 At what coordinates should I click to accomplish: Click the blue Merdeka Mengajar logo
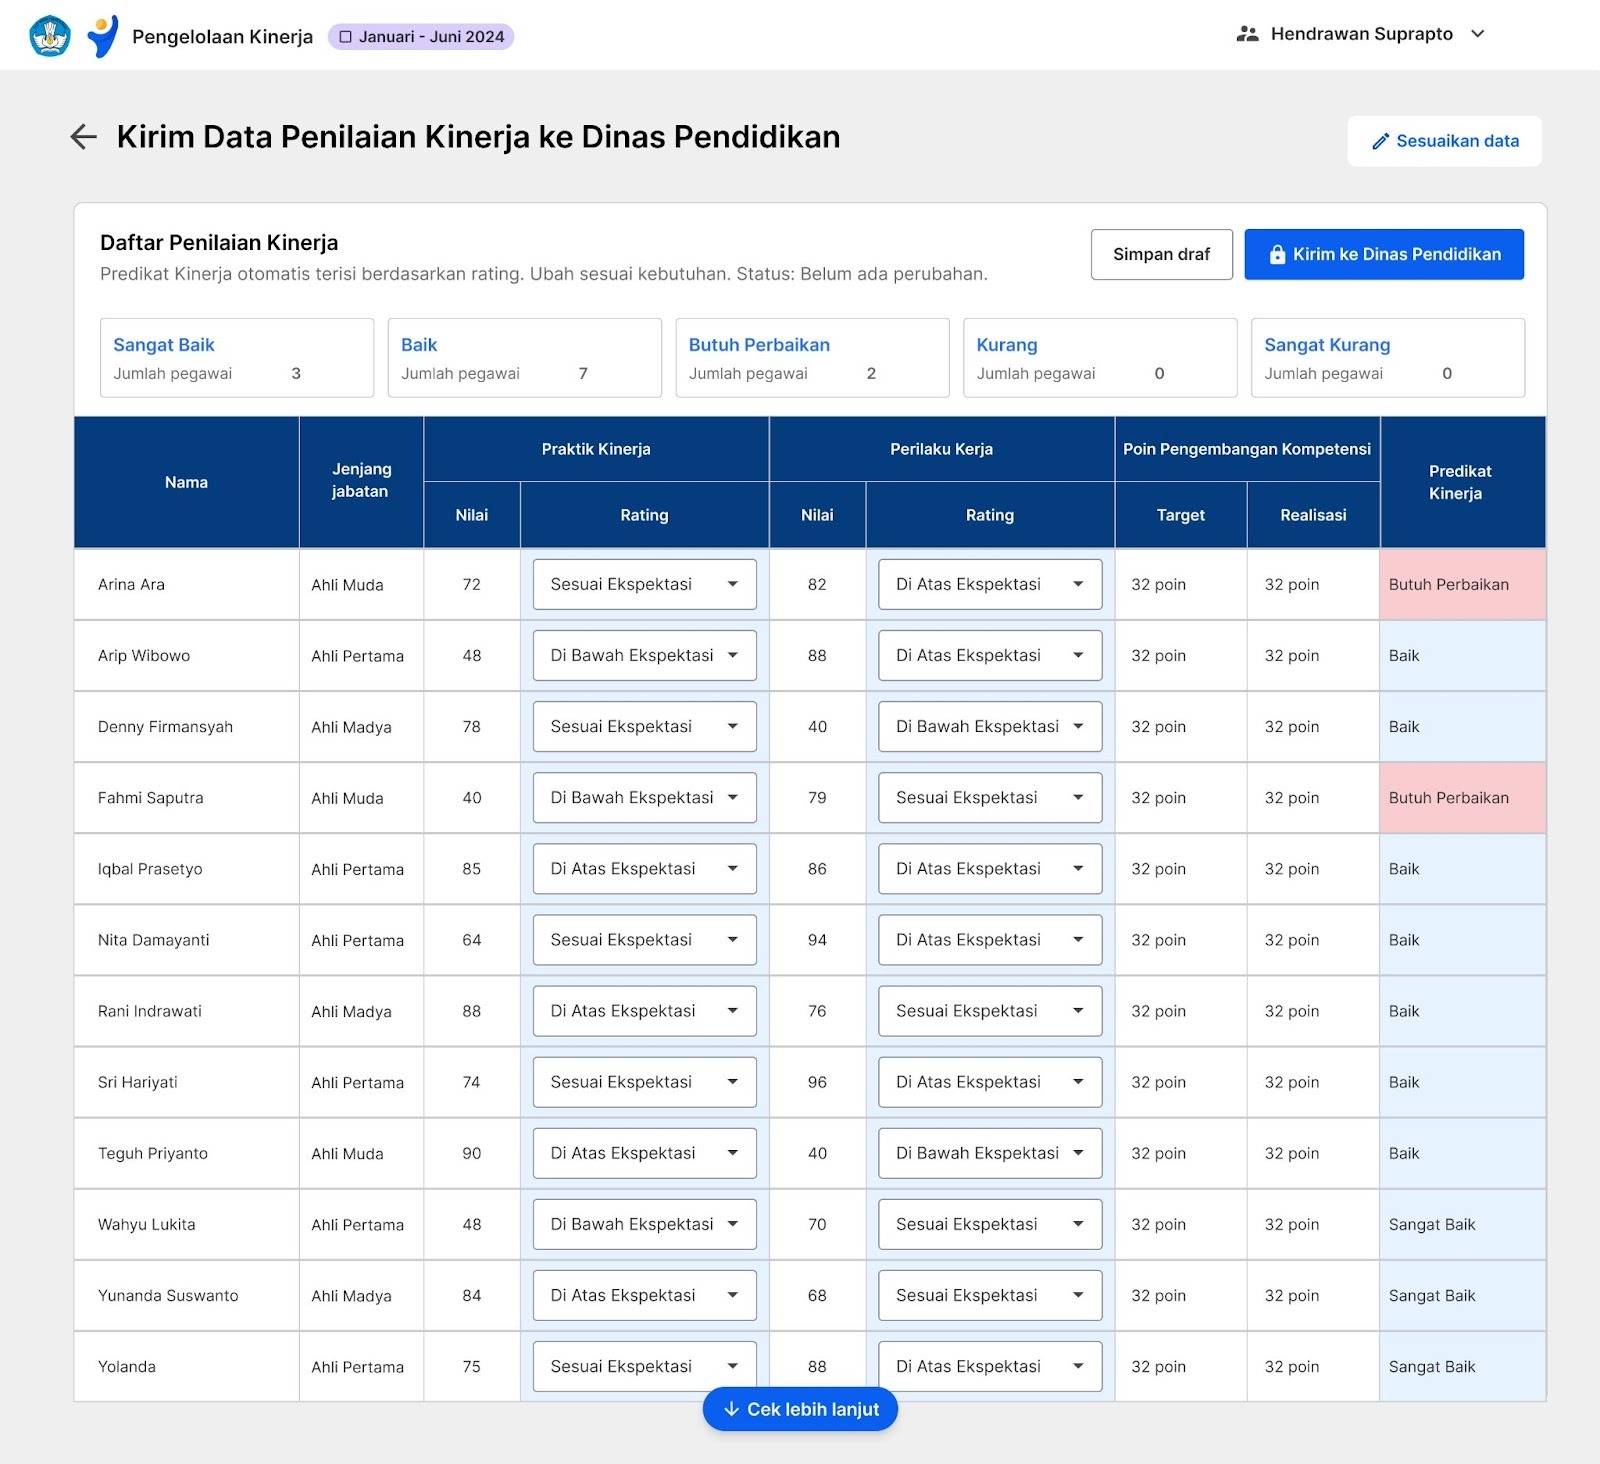(x=102, y=36)
